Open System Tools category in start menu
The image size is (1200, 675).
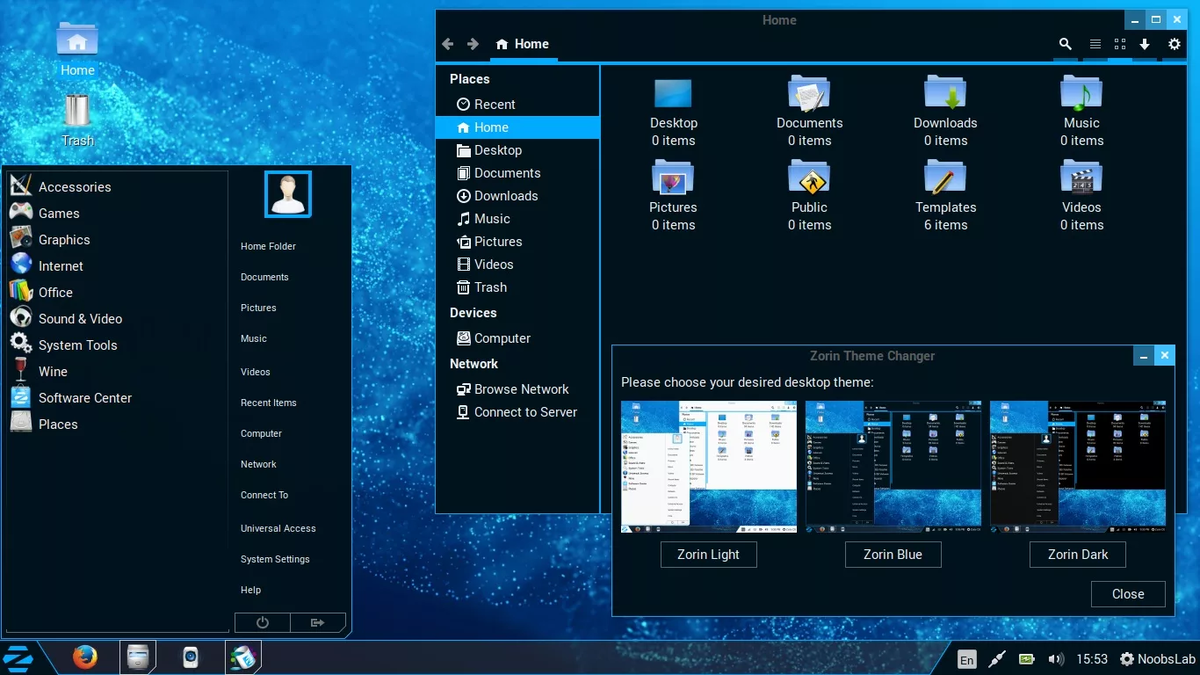tap(118, 345)
